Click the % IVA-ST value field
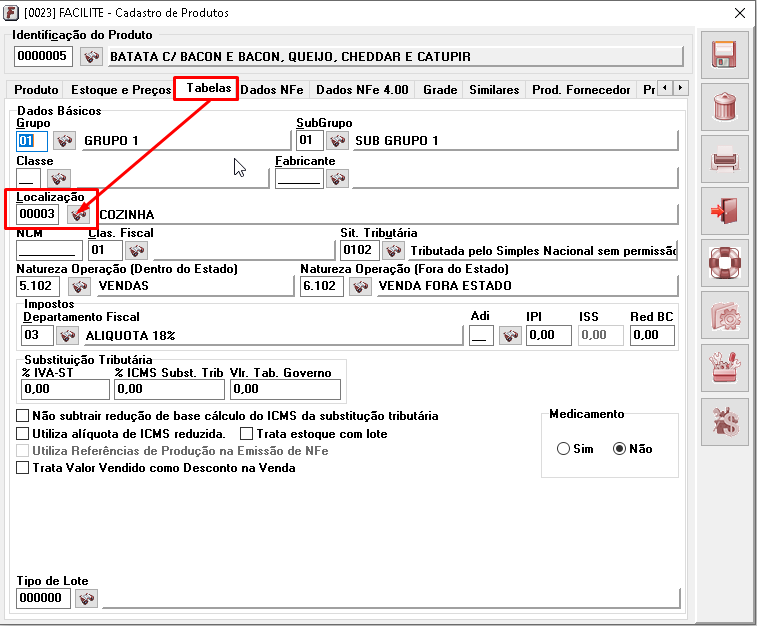This screenshot has height=626, width=757. coord(65,390)
